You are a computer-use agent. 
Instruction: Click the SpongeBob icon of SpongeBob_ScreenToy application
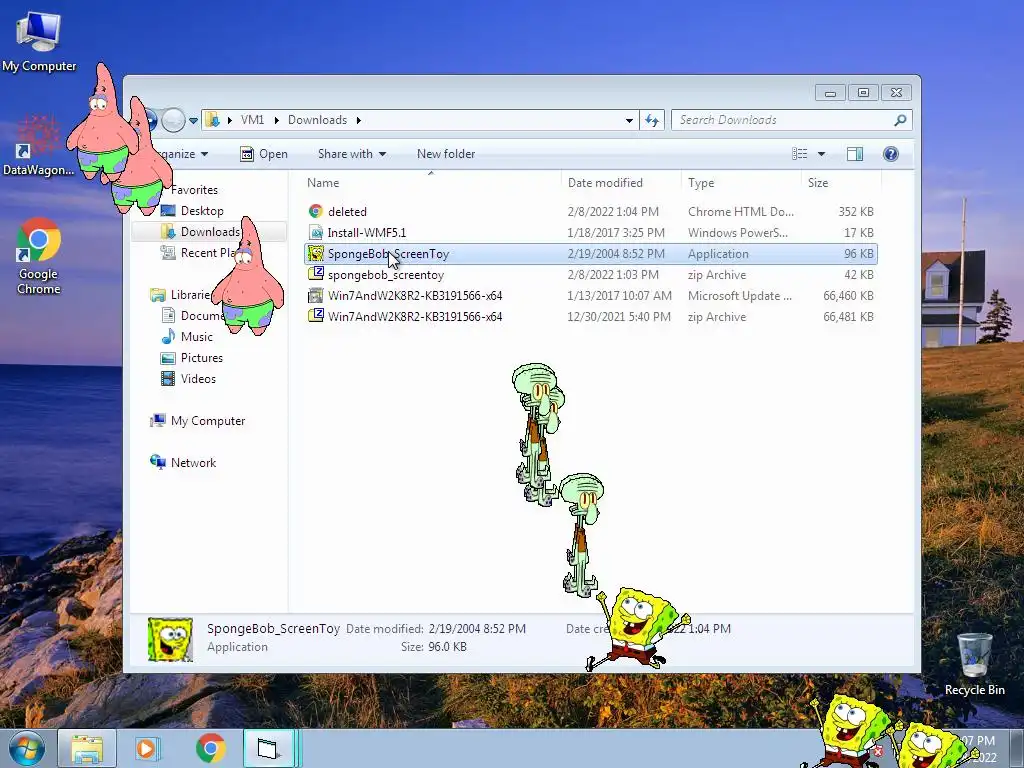click(x=315, y=253)
